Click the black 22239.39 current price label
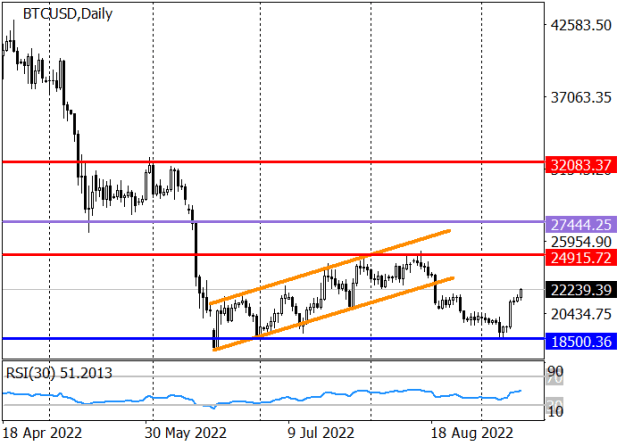625x446 pixels. click(581, 290)
